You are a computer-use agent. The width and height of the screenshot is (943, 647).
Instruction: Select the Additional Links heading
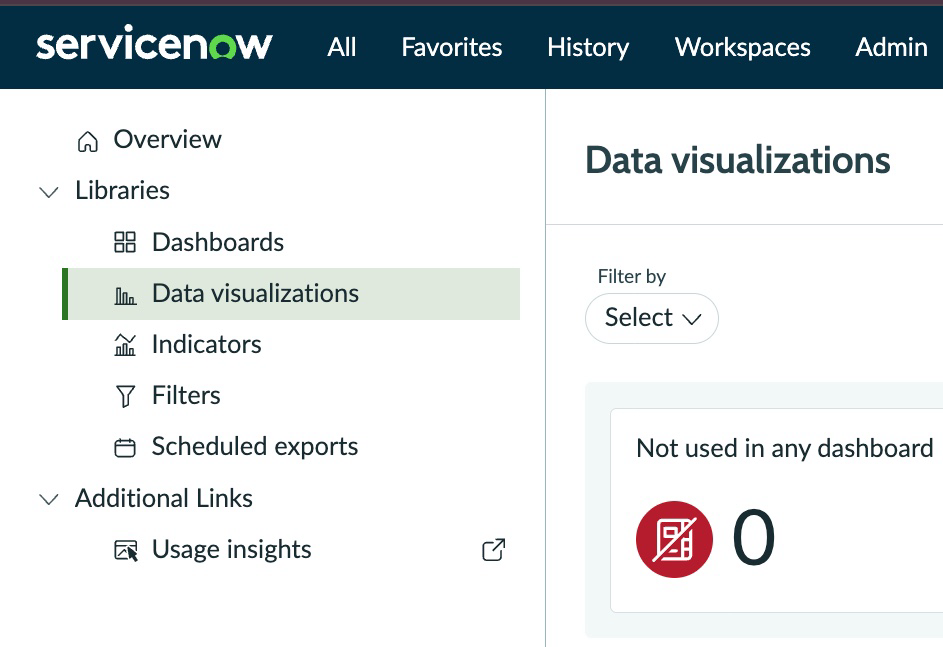[x=164, y=498]
